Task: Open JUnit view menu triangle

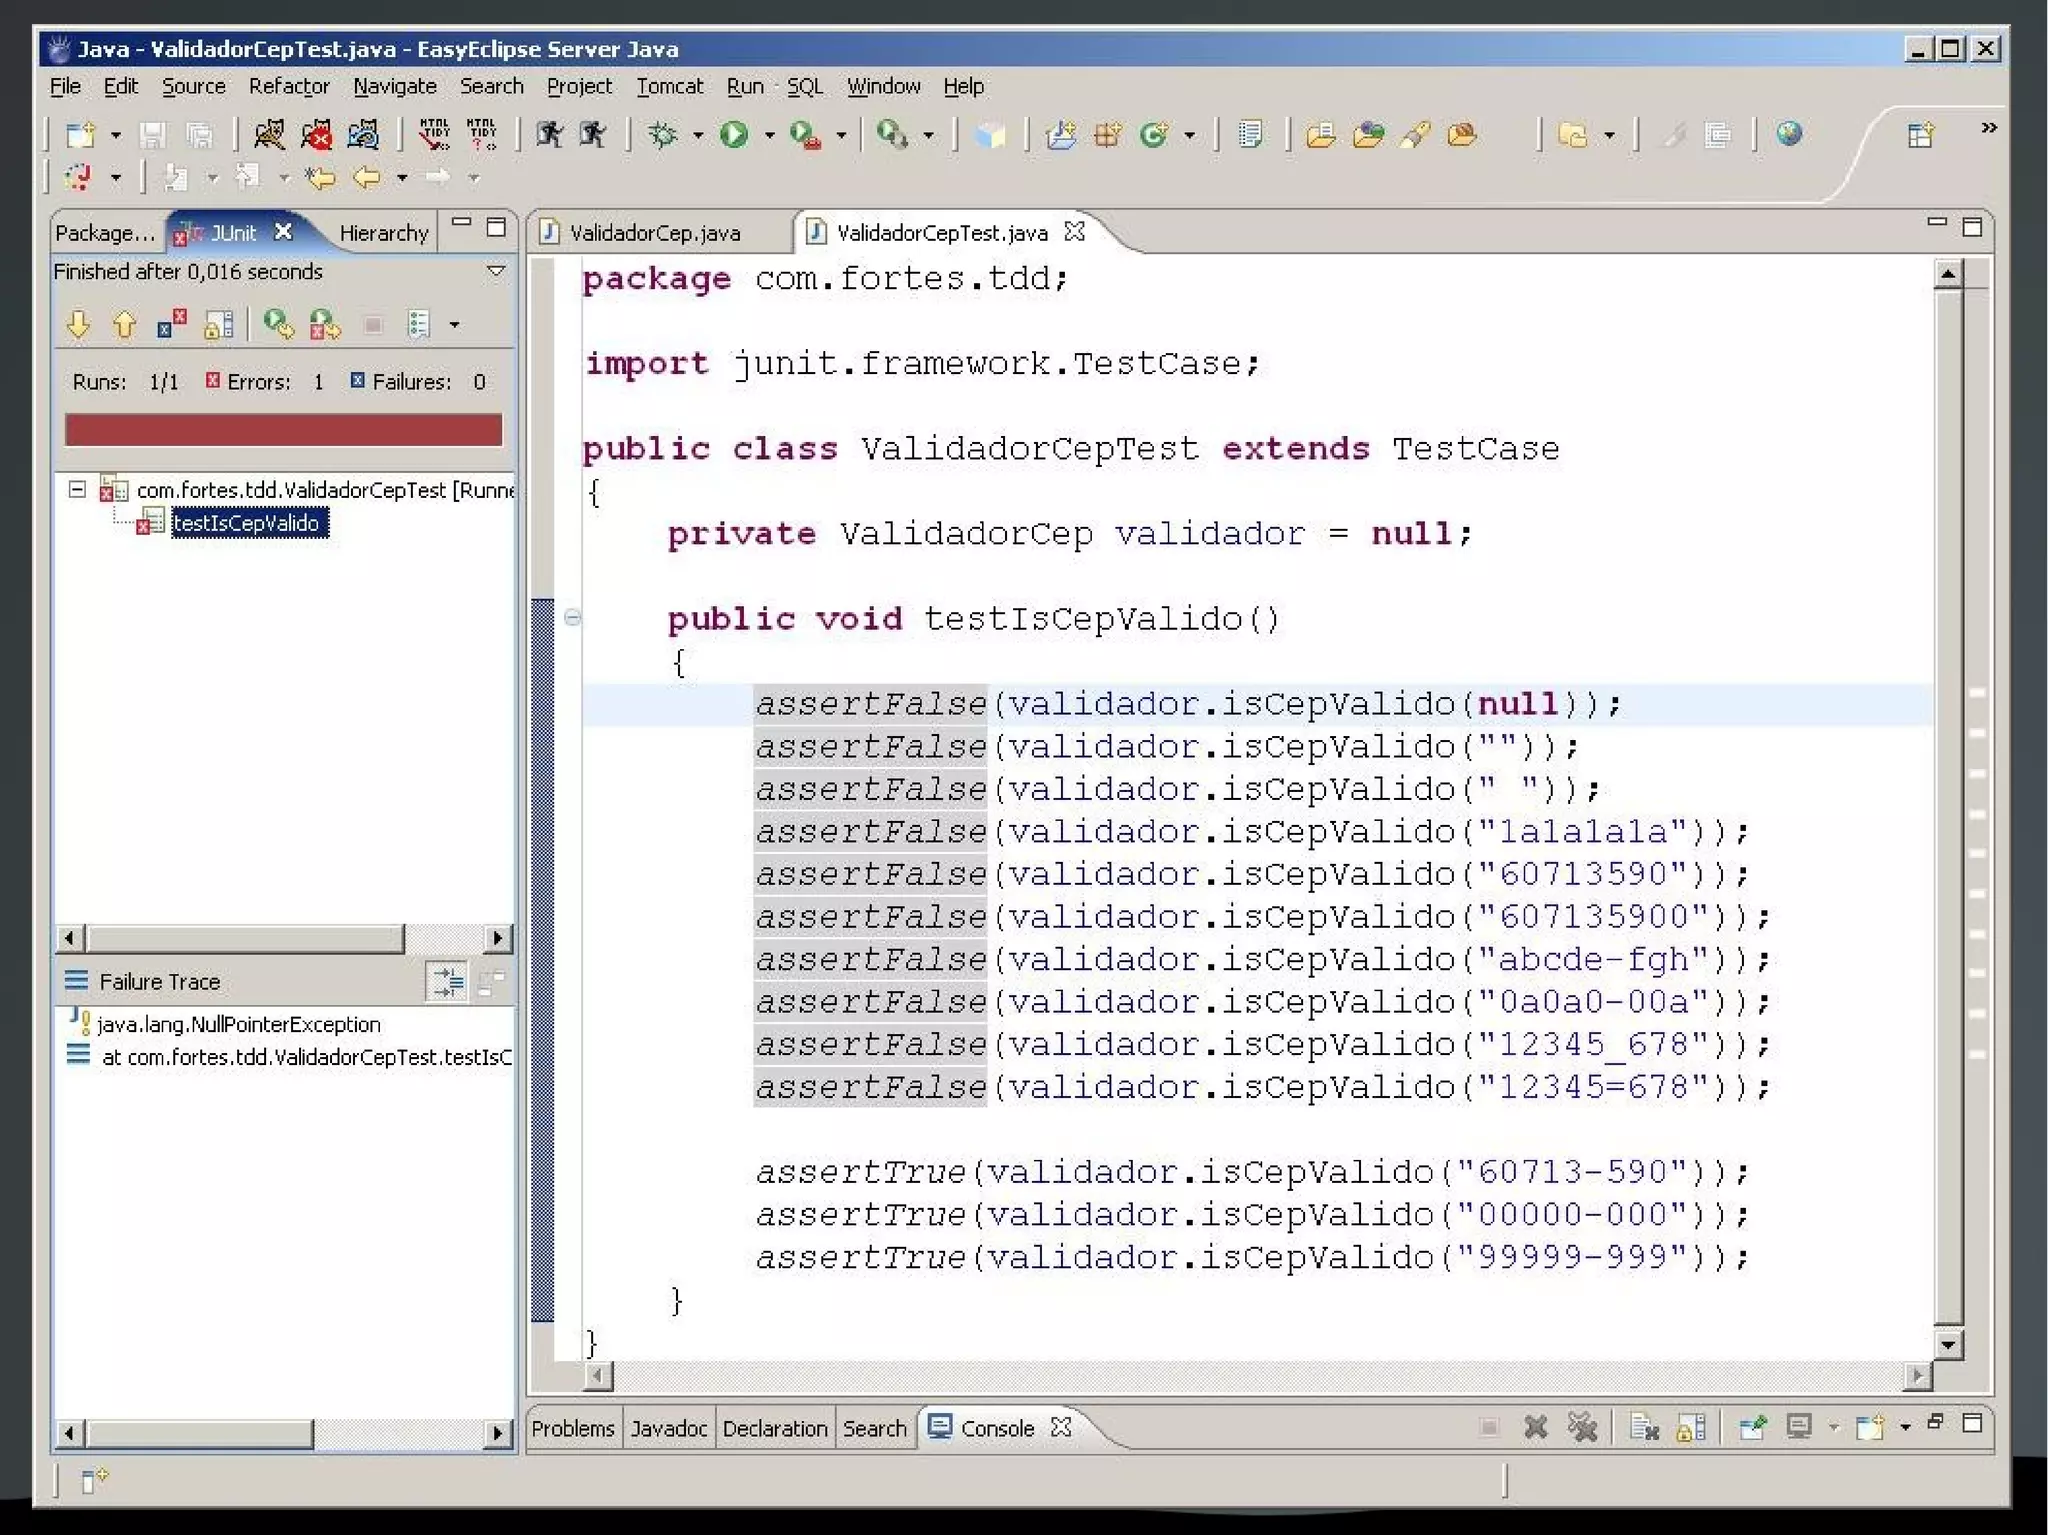Action: (495, 271)
